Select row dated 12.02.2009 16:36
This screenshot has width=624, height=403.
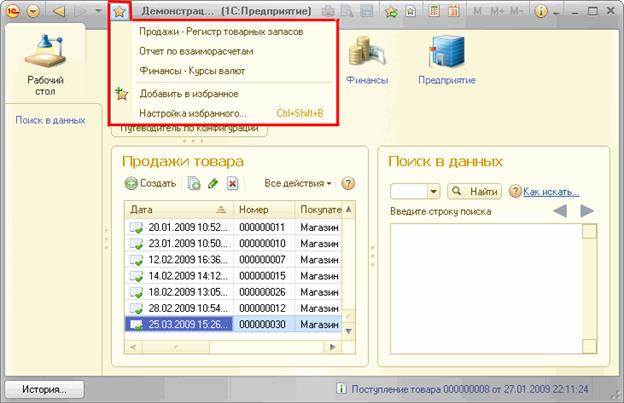(233, 260)
